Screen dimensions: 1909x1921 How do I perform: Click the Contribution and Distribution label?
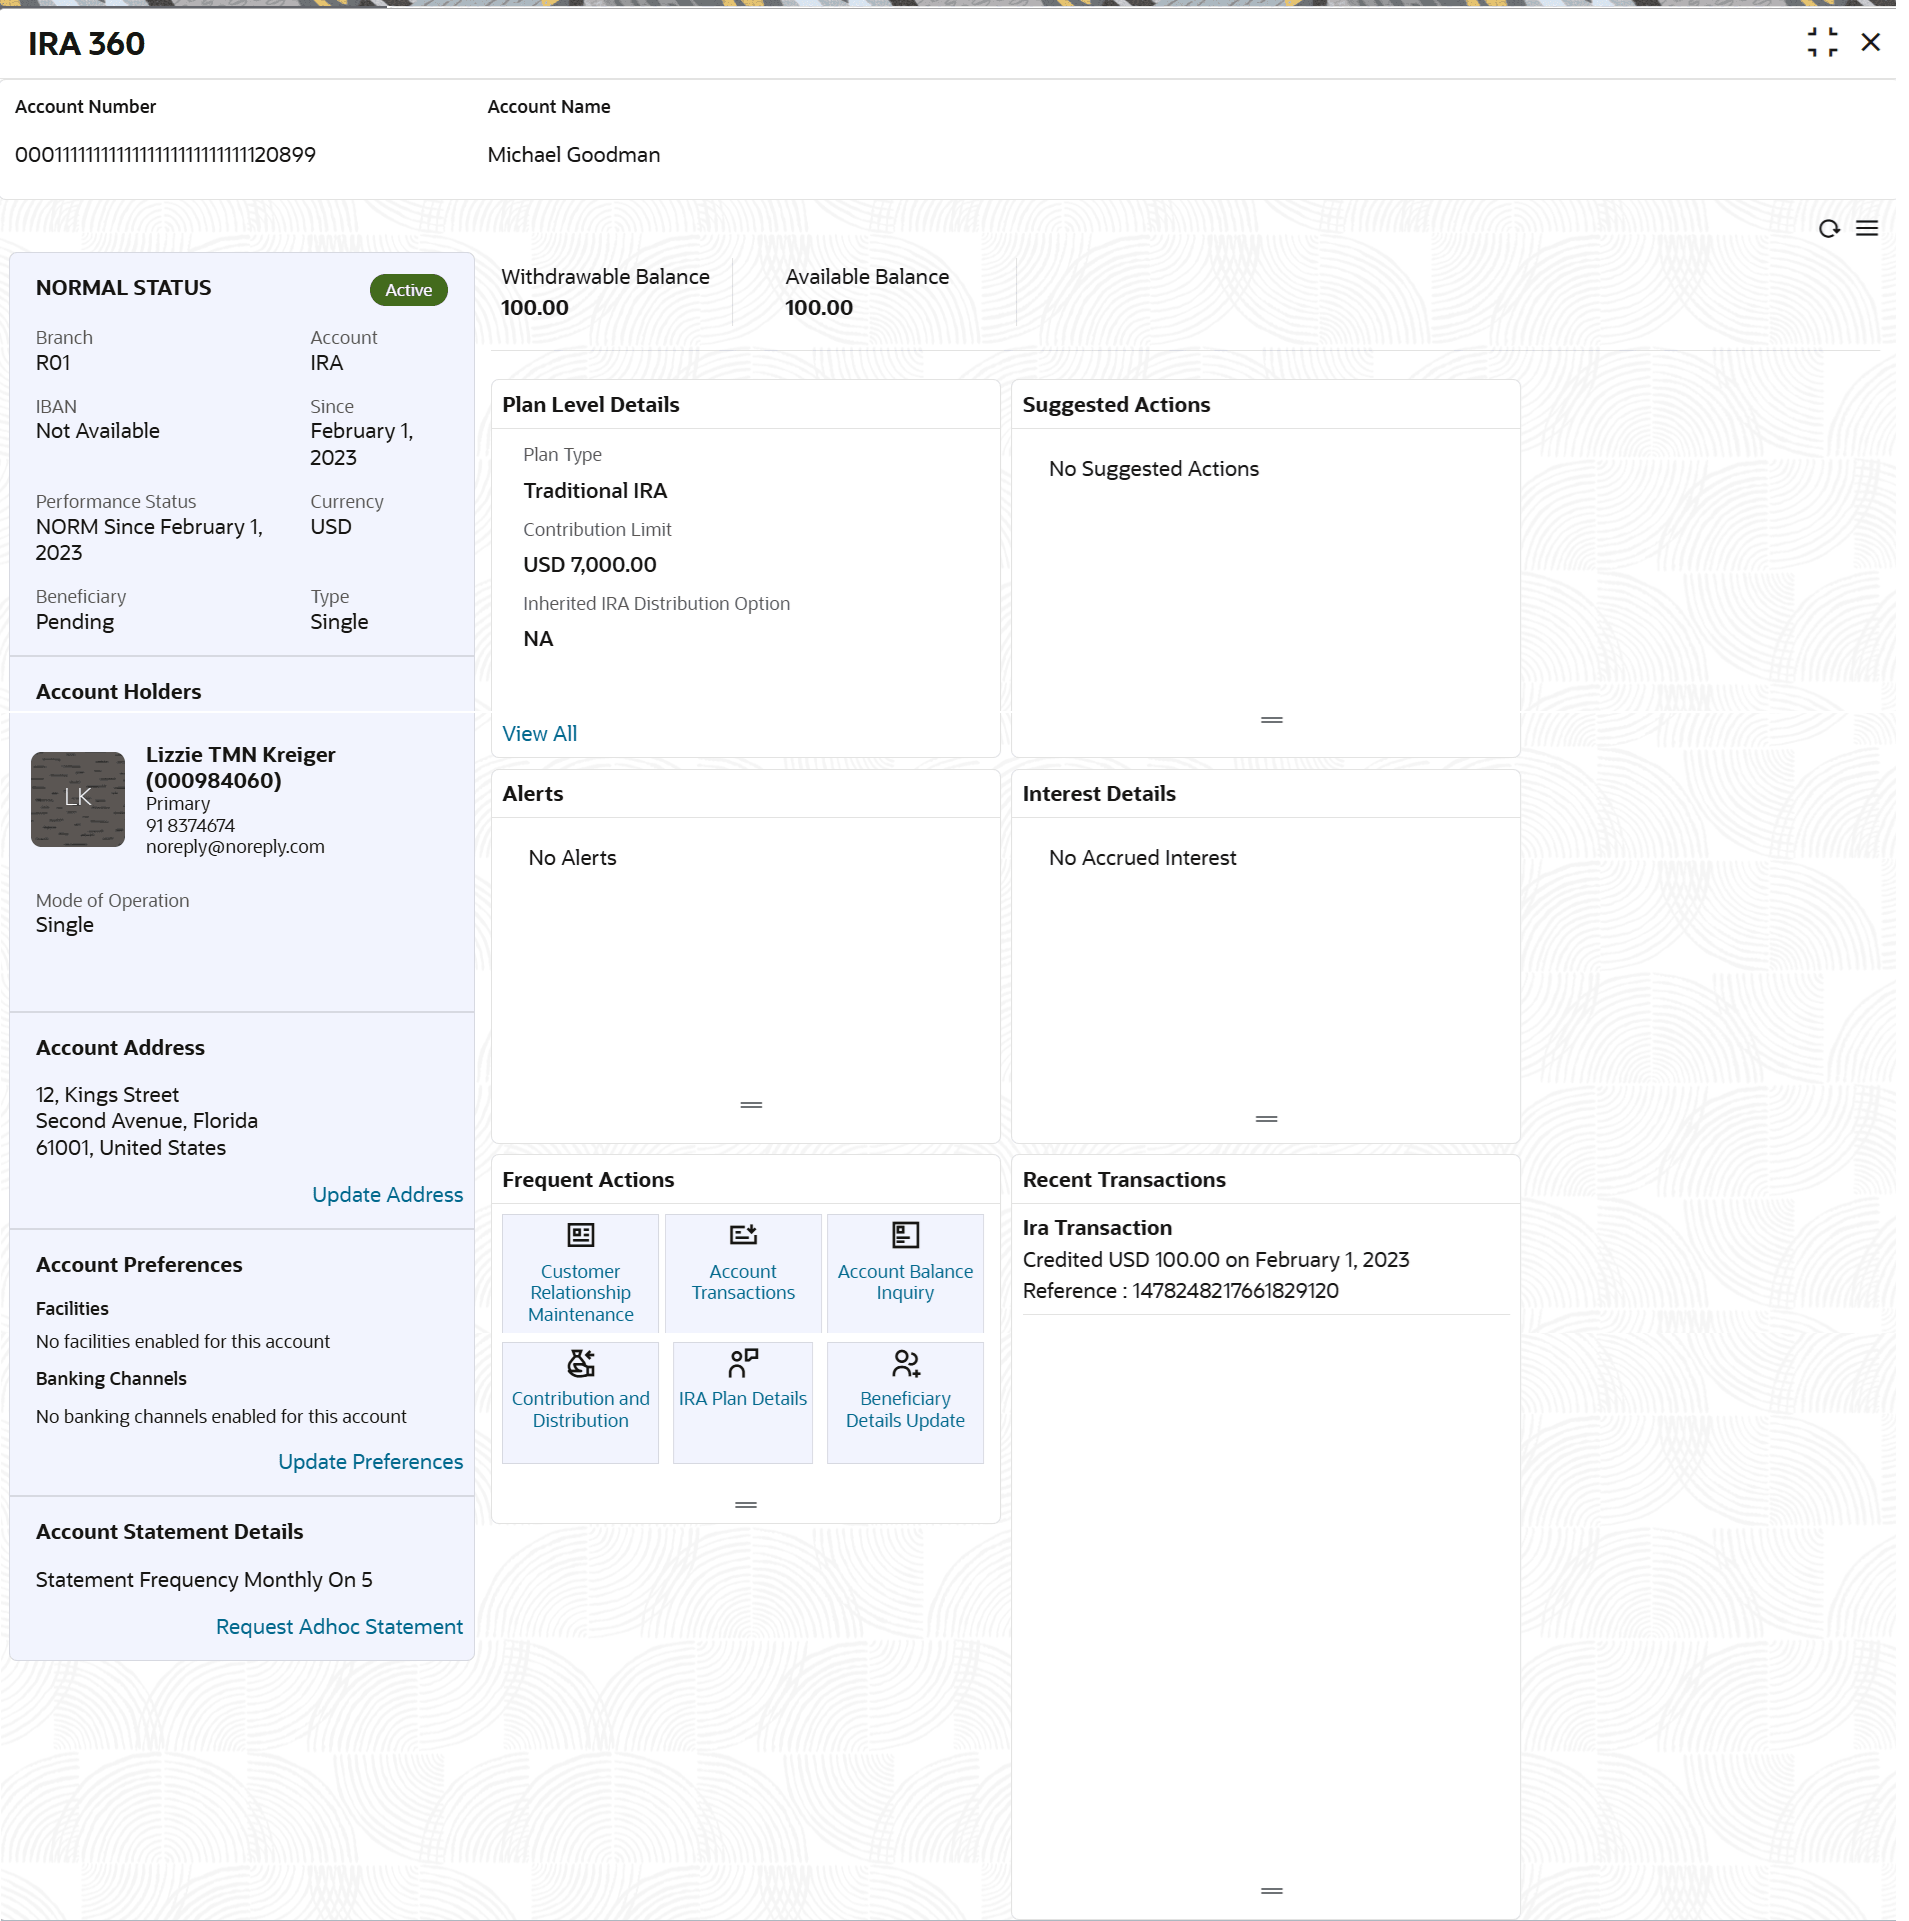(581, 1410)
